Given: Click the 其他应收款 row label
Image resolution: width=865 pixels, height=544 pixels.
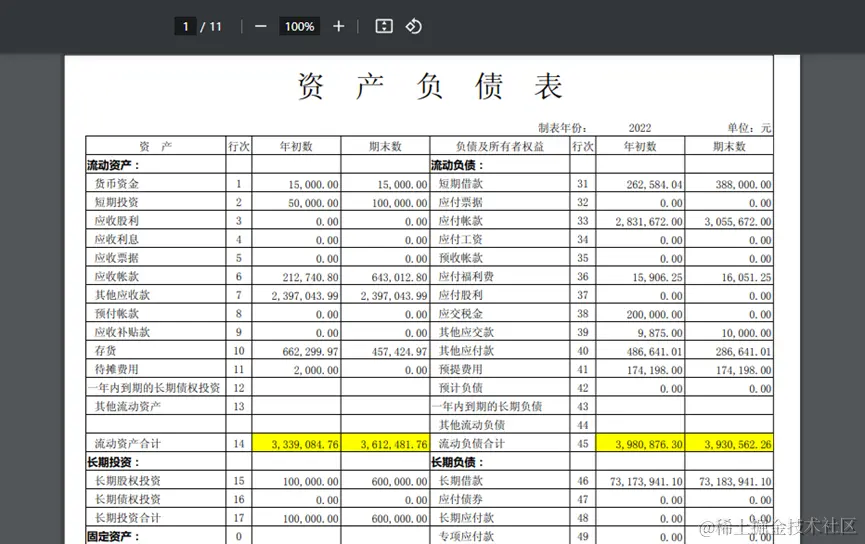Looking at the screenshot, I should tap(122, 295).
